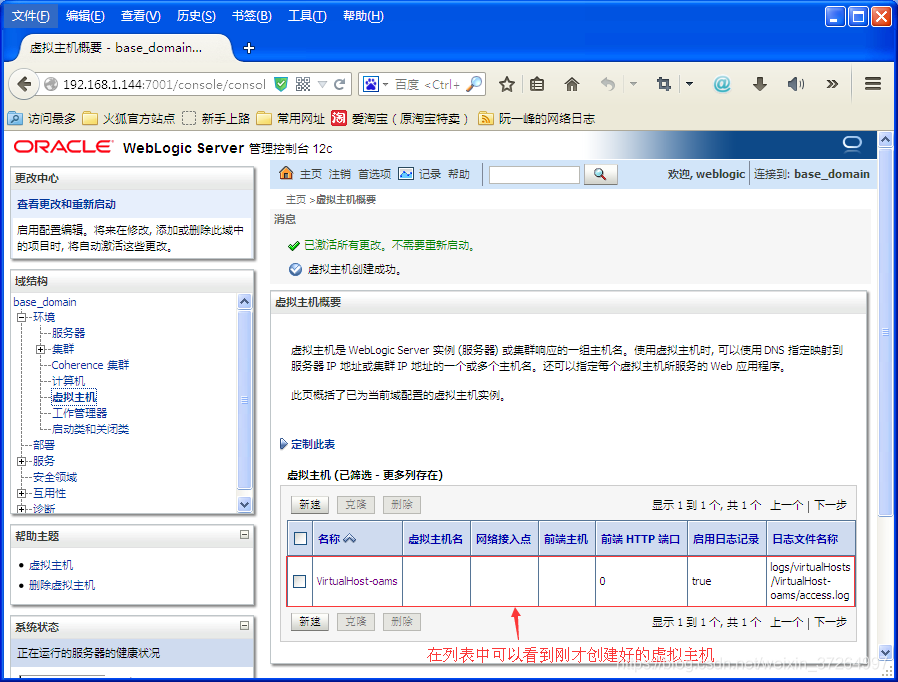Open the address bar history dropdown arrow

(x=322, y=85)
